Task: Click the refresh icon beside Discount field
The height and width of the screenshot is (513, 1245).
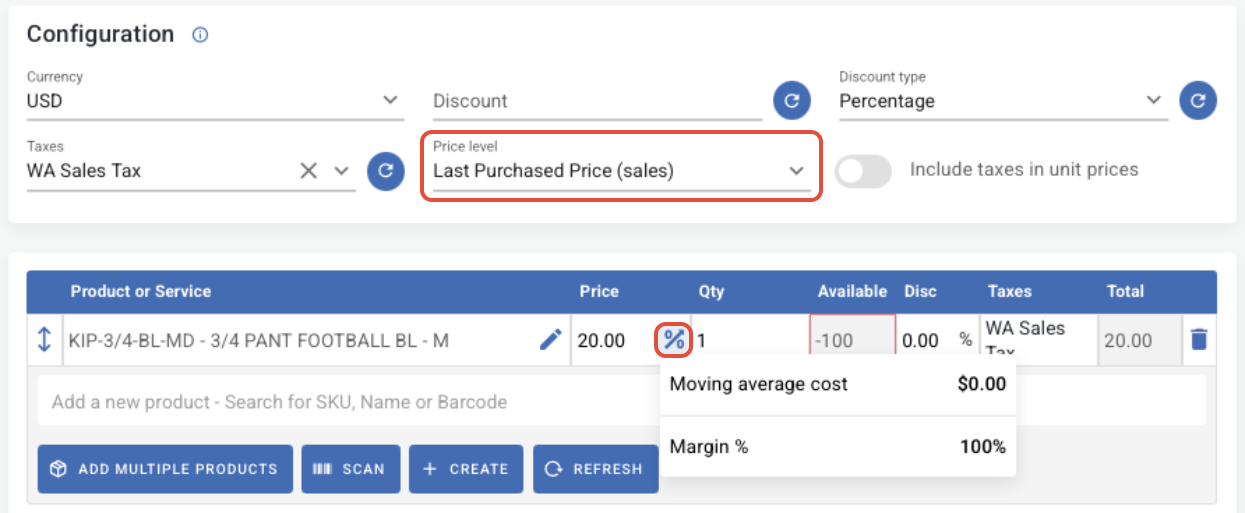Action: (791, 100)
